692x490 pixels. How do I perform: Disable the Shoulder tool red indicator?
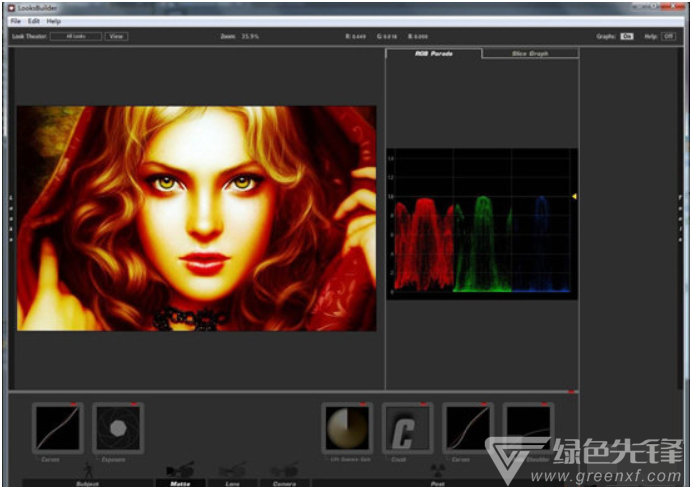544,404
